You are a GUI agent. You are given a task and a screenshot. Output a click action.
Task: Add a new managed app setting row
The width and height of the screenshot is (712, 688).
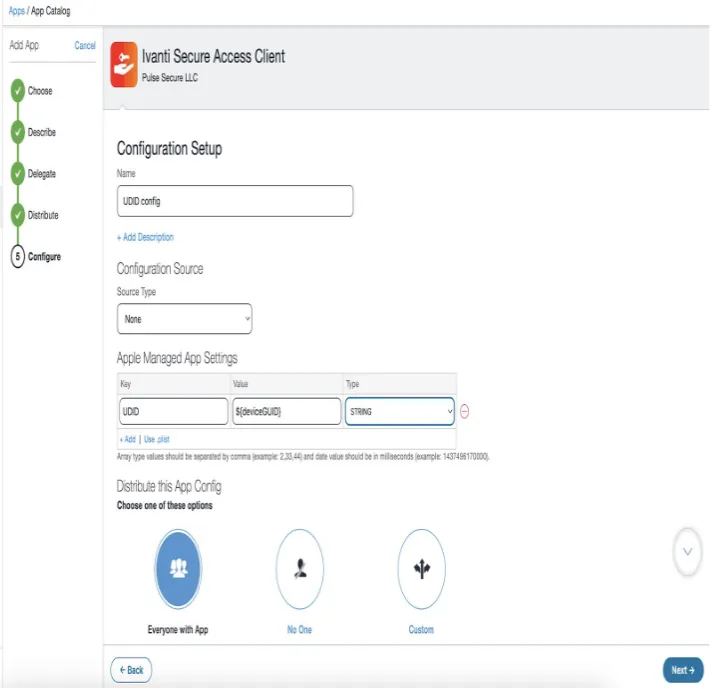[128, 439]
